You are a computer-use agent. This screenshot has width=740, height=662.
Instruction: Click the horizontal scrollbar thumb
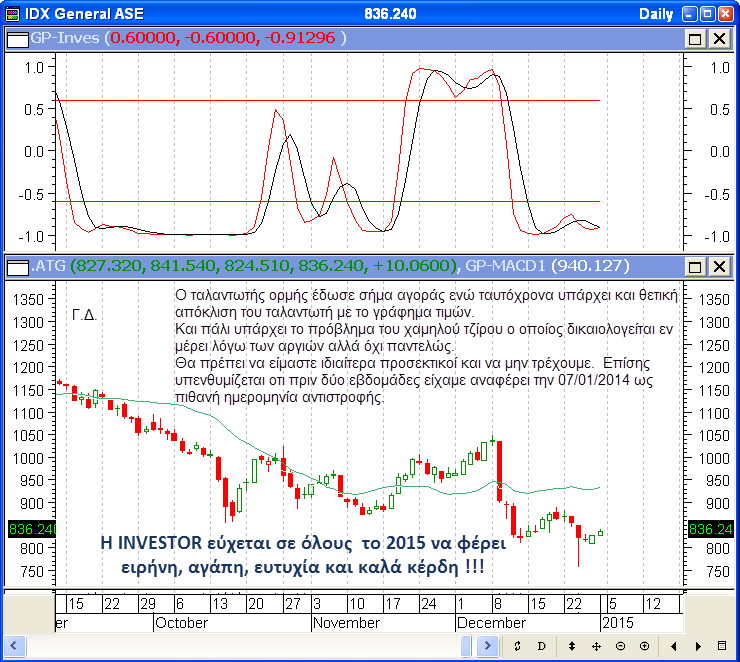(x=466, y=645)
